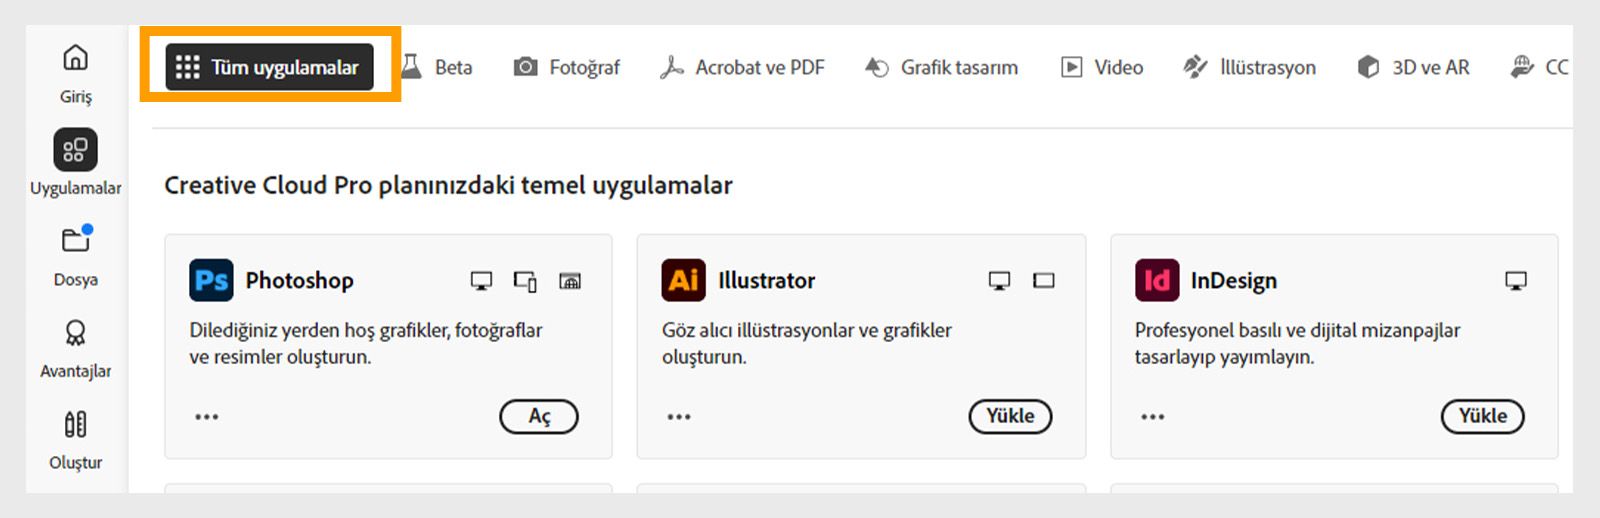The width and height of the screenshot is (1600, 518).
Task: Install InDesign with the Yükle button
Action: 1483,416
